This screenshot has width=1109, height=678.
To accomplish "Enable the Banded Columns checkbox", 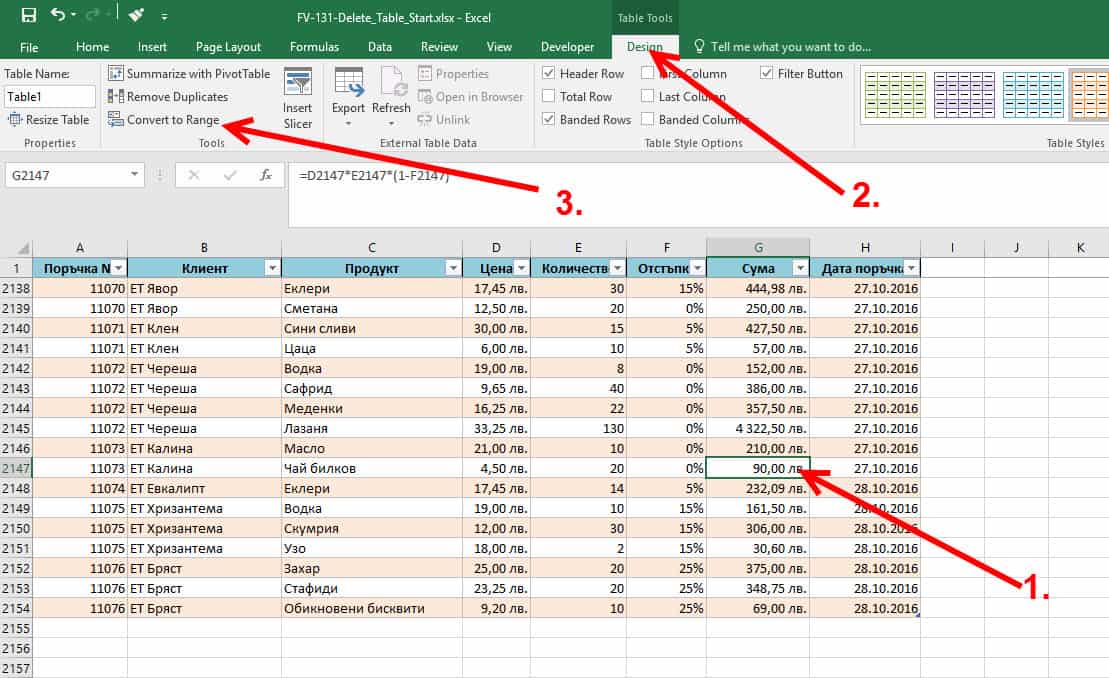I will pyautogui.click(x=647, y=119).
